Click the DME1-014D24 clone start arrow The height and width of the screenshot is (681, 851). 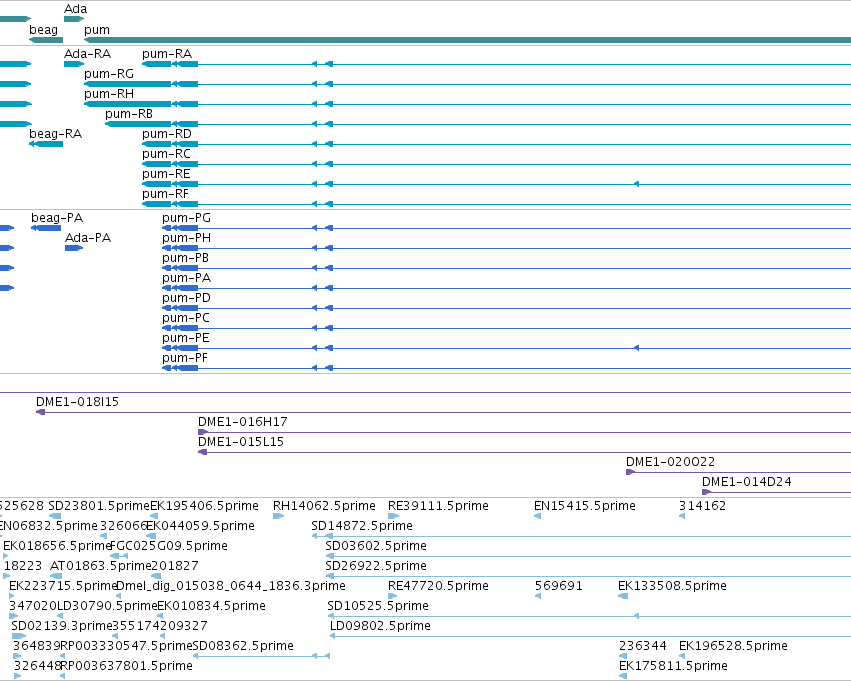click(706, 492)
